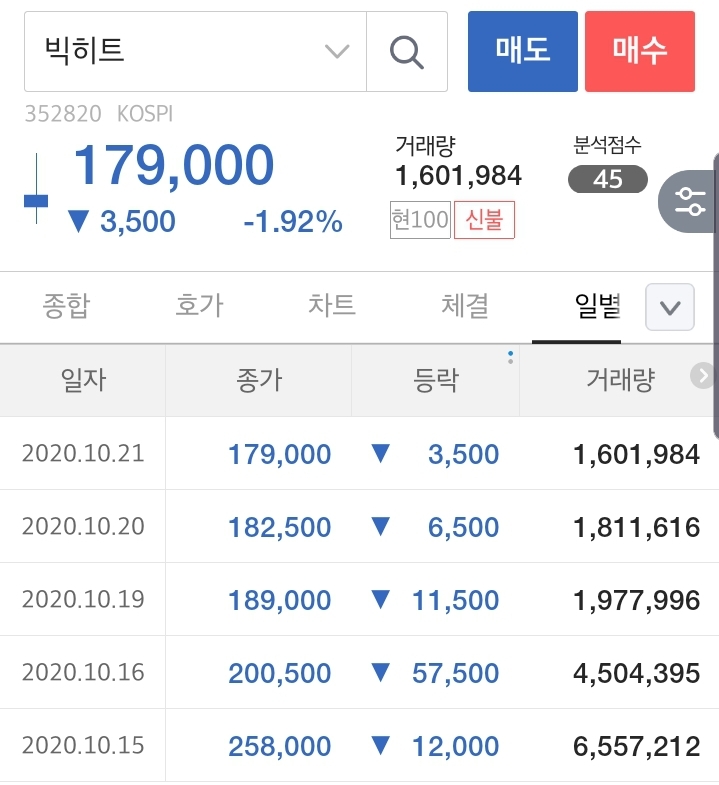The width and height of the screenshot is (719, 785).
Task: Open the floating filter settings icon
Action: pyautogui.click(x=691, y=201)
